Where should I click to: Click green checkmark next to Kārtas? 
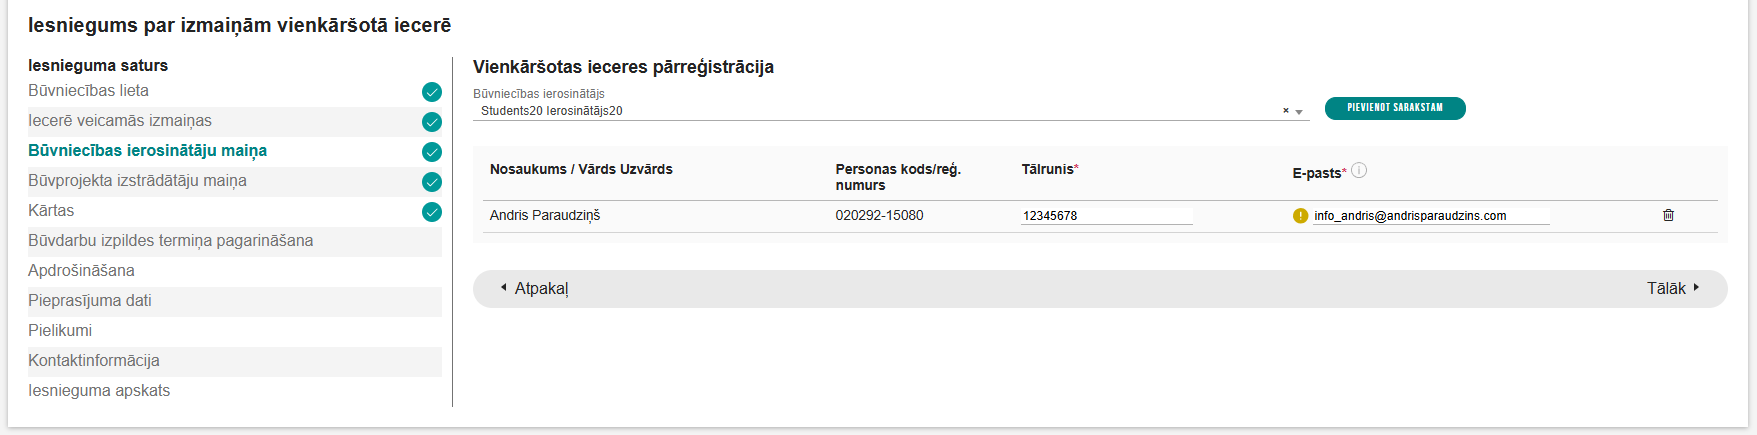pyautogui.click(x=432, y=212)
